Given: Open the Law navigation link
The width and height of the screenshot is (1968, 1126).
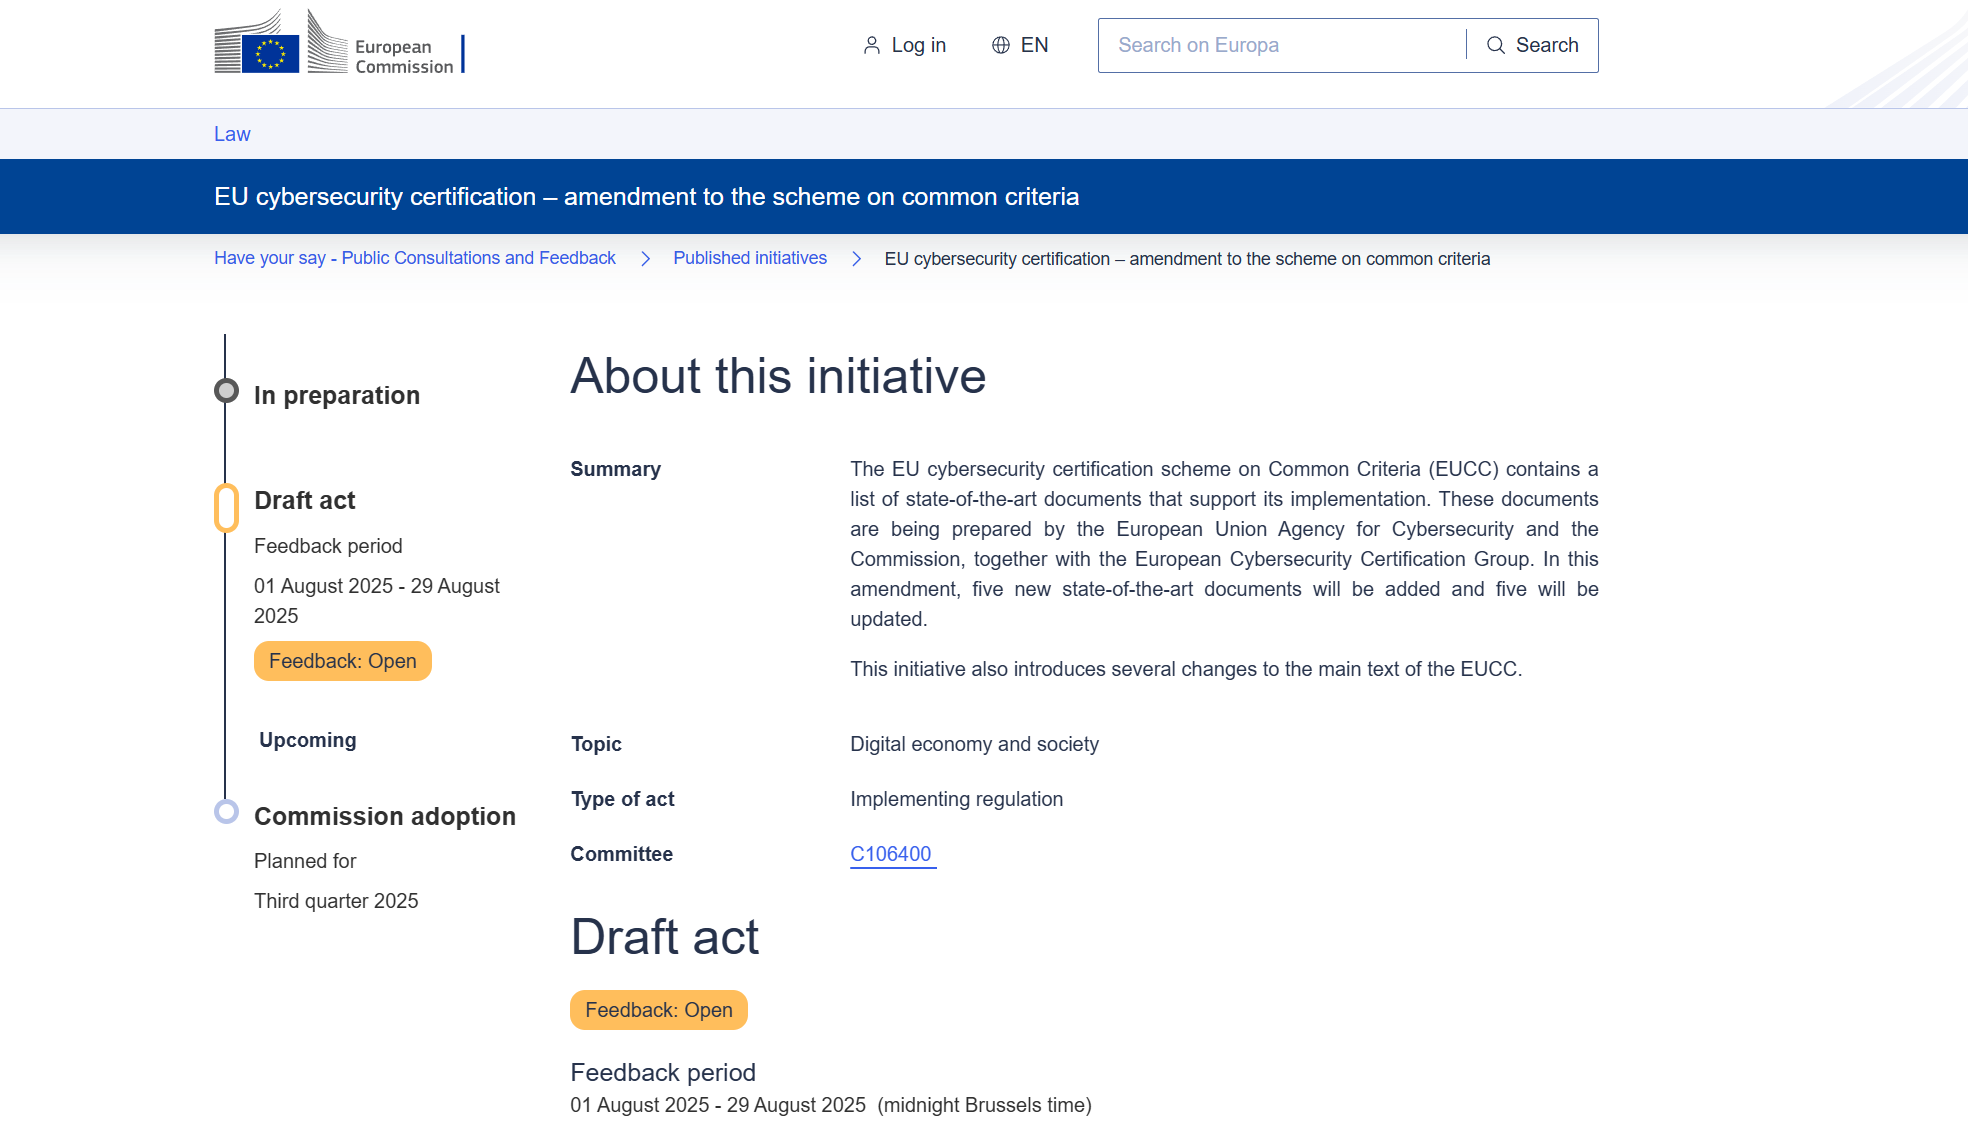Looking at the screenshot, I should pyautogui.click(x=232, y=134).
